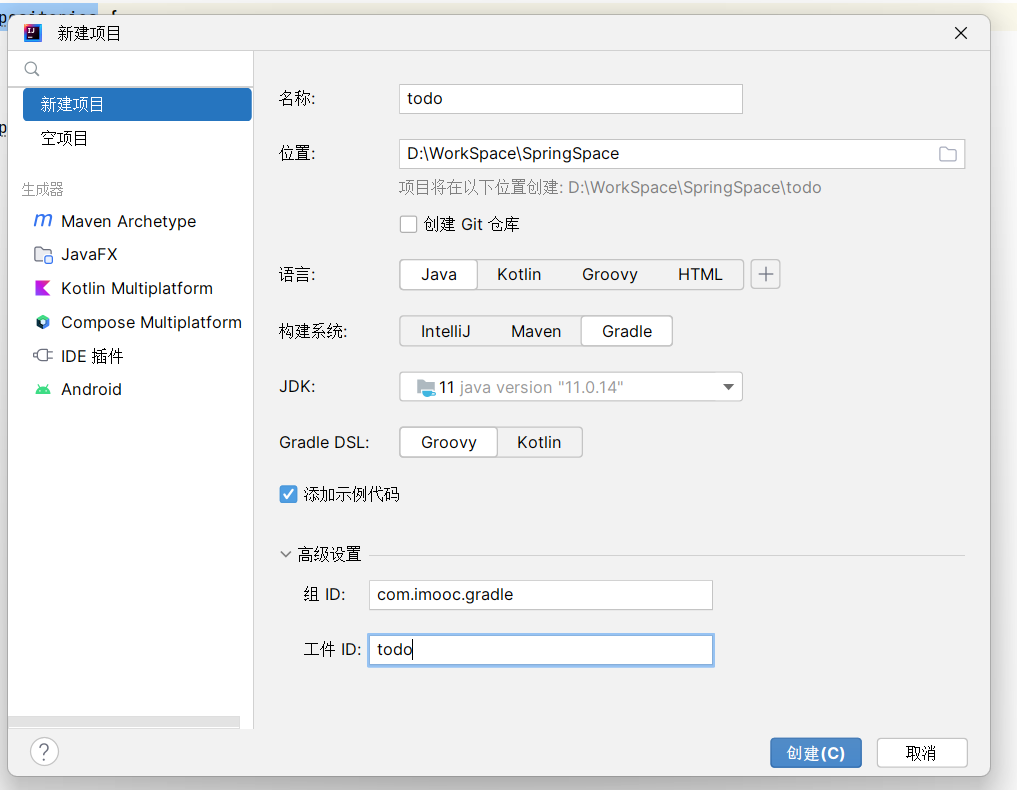Add another language with the plus button
This screenshot has width=1017, height=790.
click(765, 274)
